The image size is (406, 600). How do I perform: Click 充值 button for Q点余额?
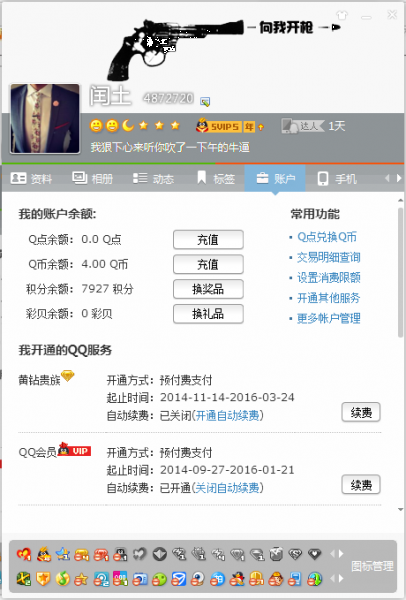[208, 240]
